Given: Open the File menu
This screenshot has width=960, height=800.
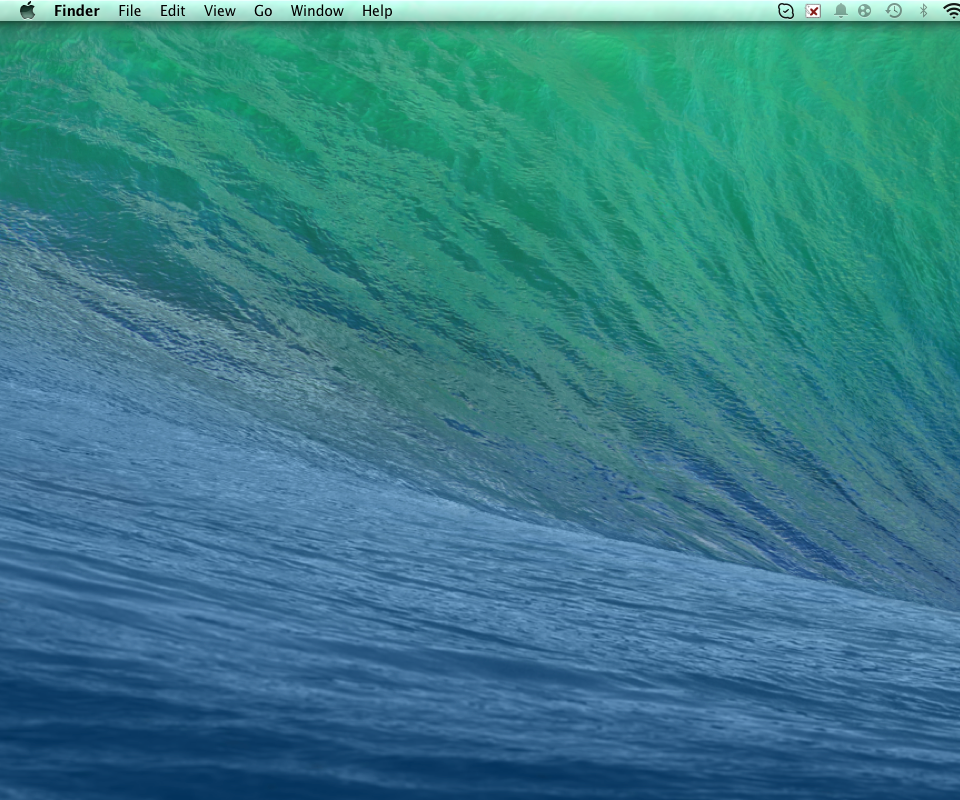Looking at the screenshot, I should pyautogui.click(x=129, y=11).
